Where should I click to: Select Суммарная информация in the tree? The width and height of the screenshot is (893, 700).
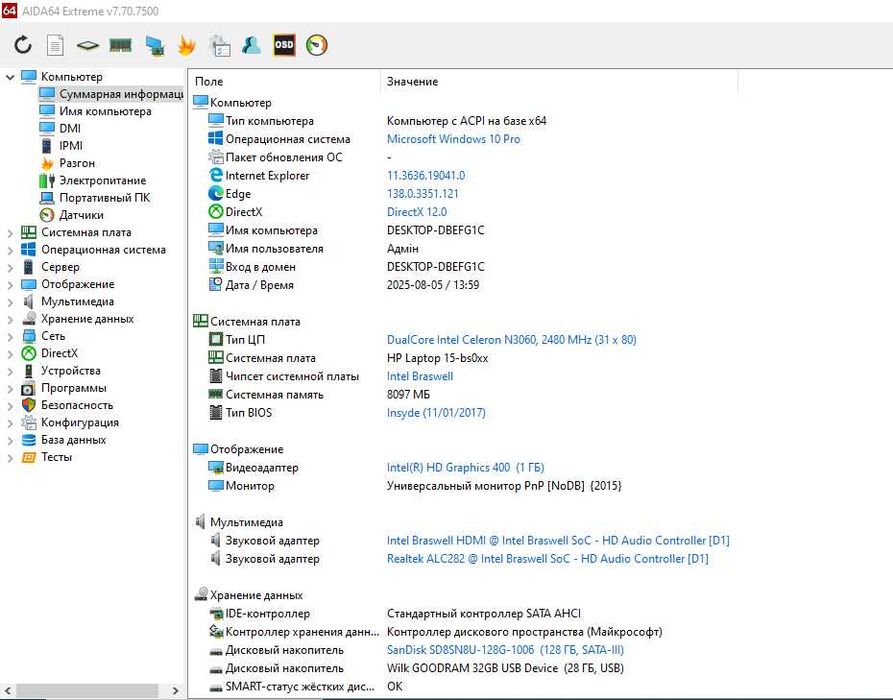[111, 94]
